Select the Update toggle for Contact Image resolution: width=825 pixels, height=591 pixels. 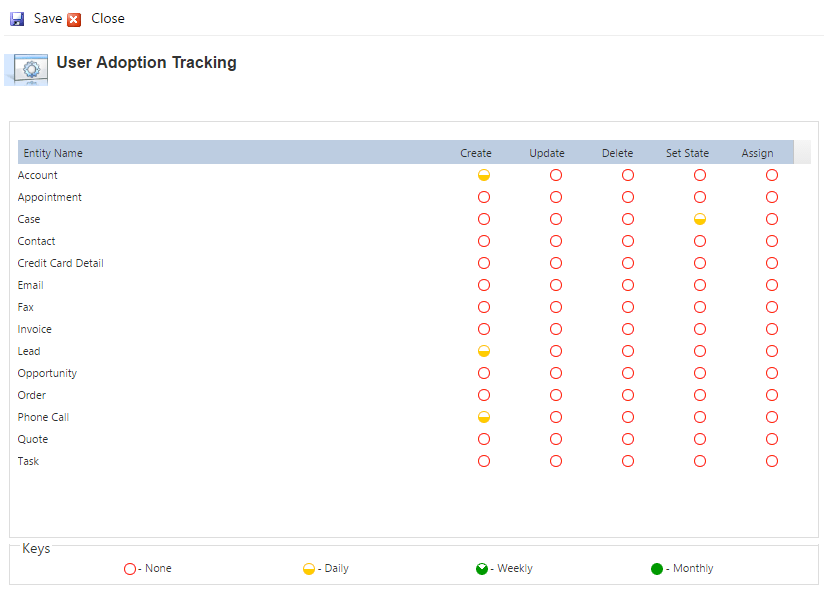(x=555, y=241)
